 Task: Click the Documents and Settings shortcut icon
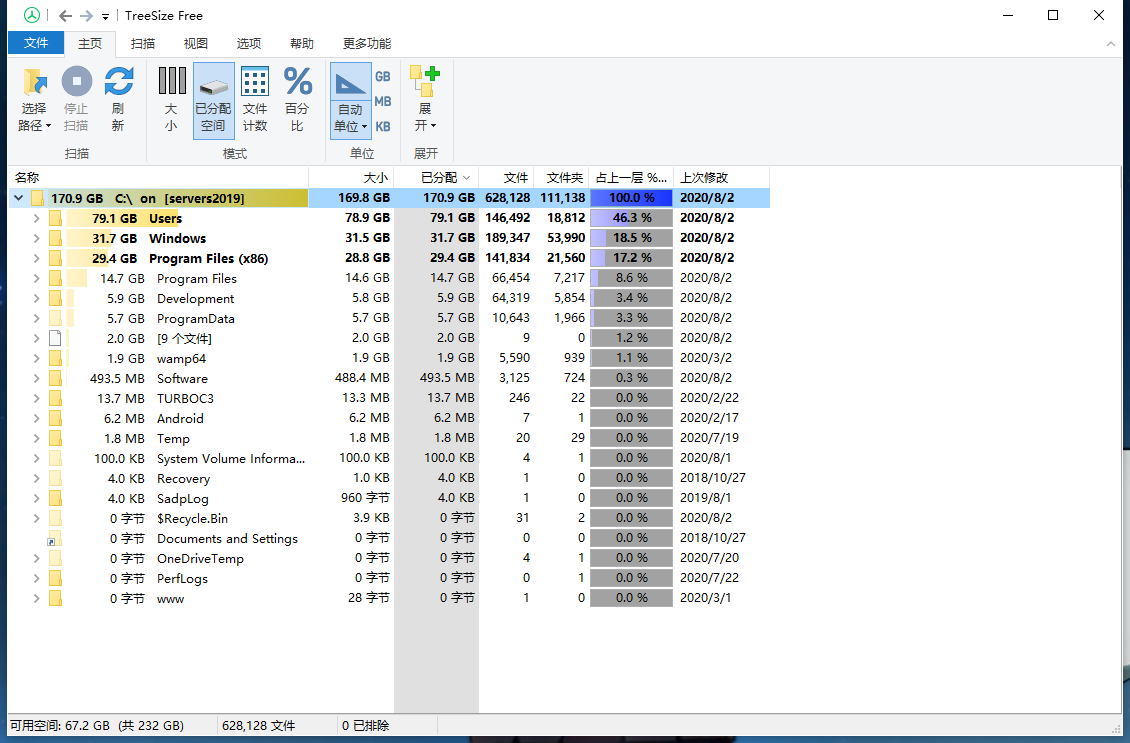pyautogui.click(x=55, y=538)
